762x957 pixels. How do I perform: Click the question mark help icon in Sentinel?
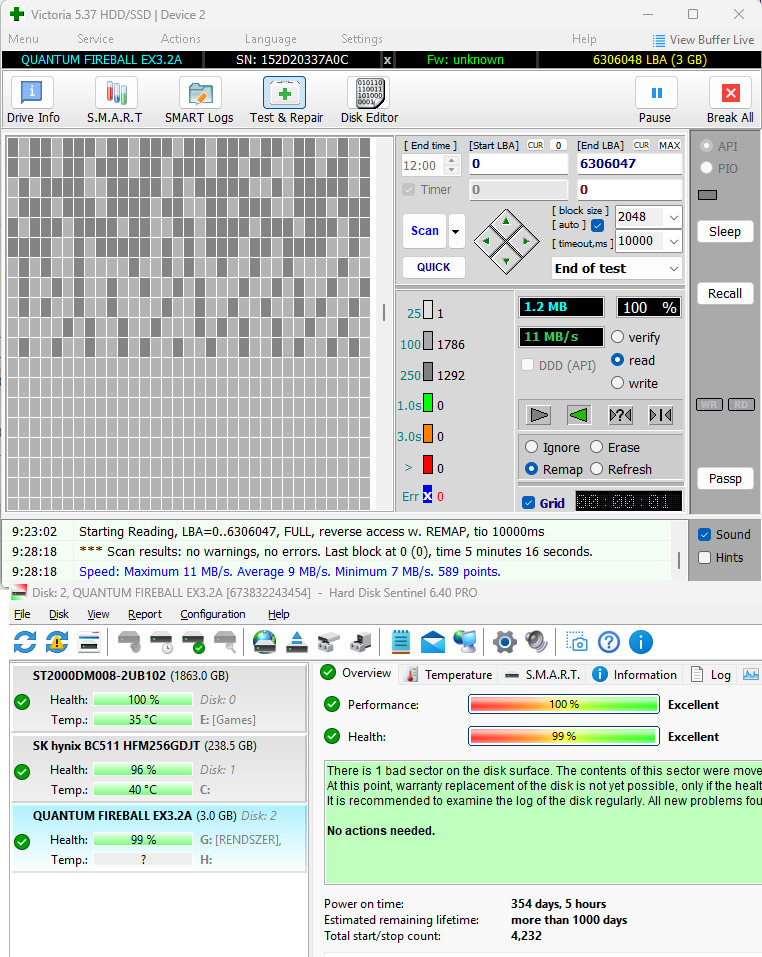click(x=609, y=642)
